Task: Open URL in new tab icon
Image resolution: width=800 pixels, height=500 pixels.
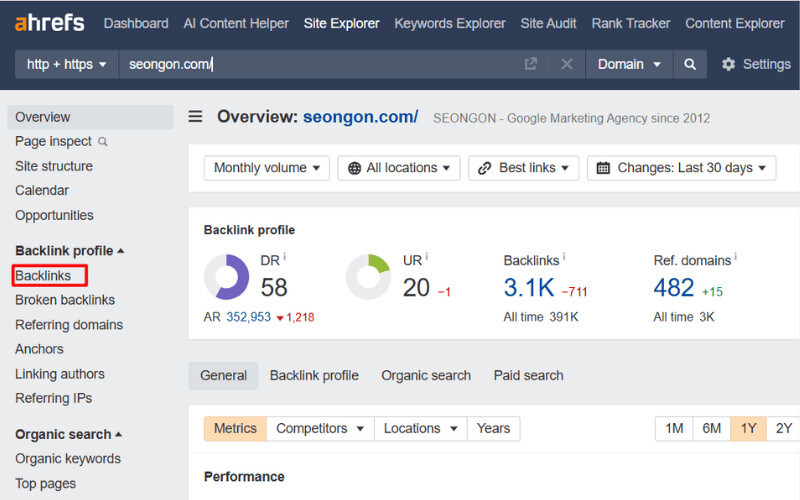Action: 531,64
